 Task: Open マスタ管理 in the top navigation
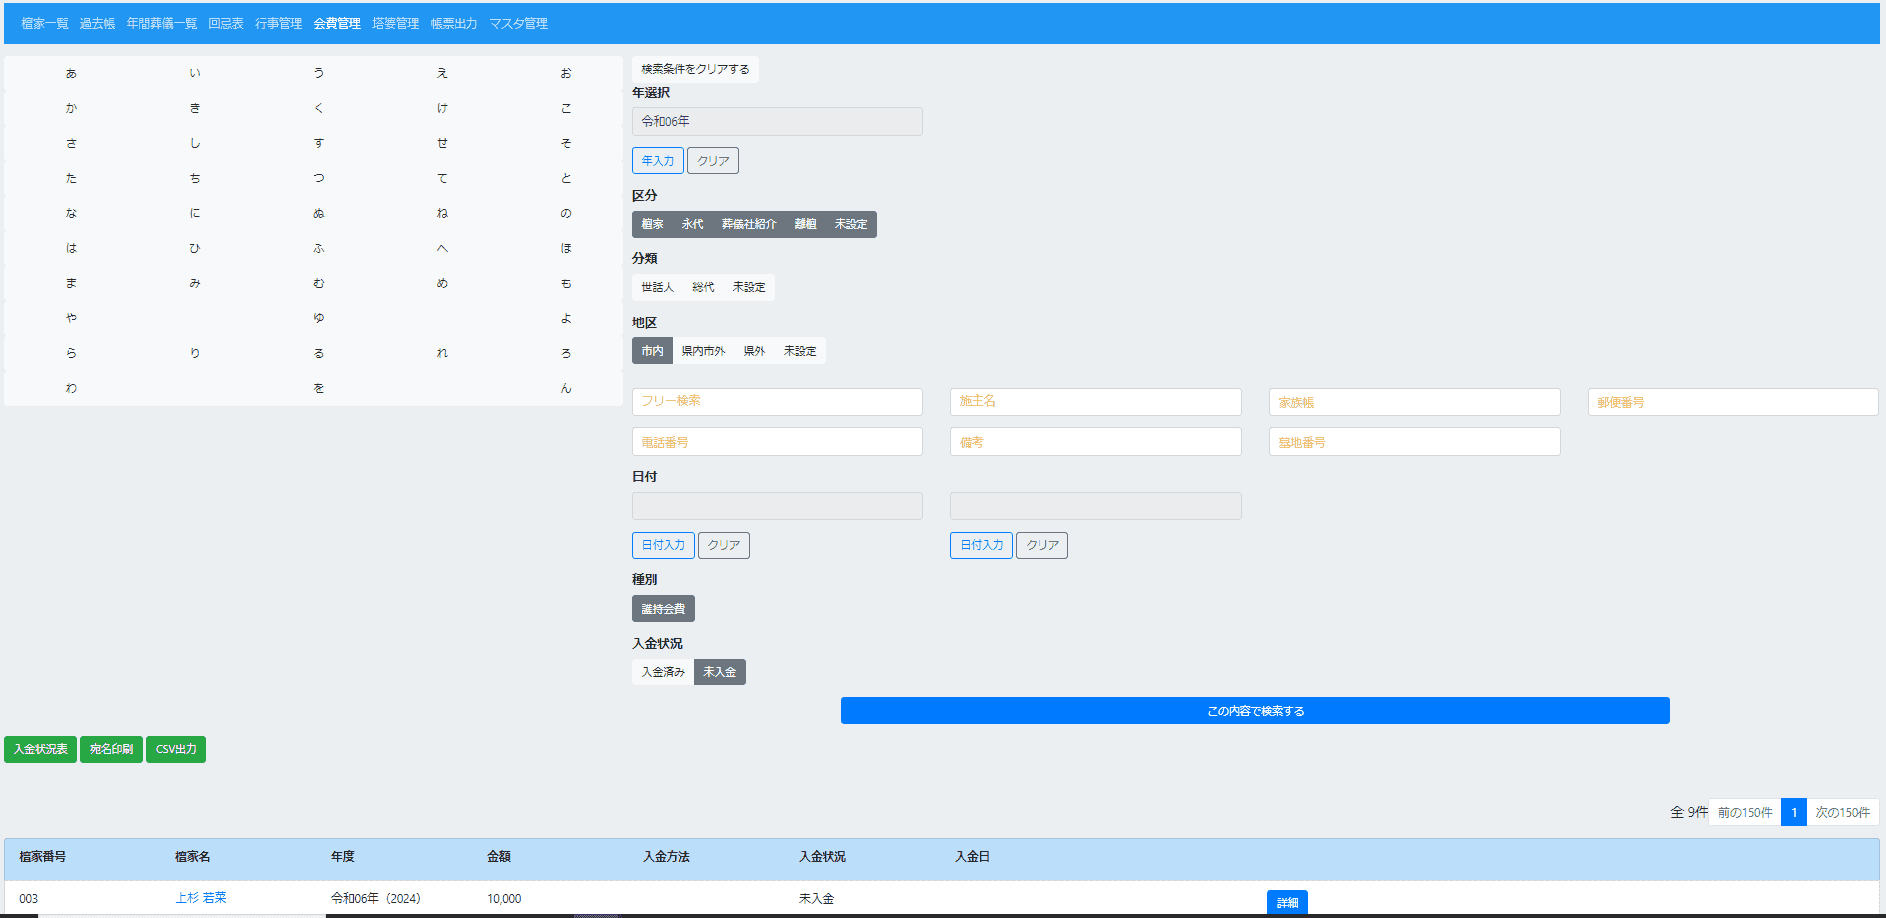pos(518,23)
